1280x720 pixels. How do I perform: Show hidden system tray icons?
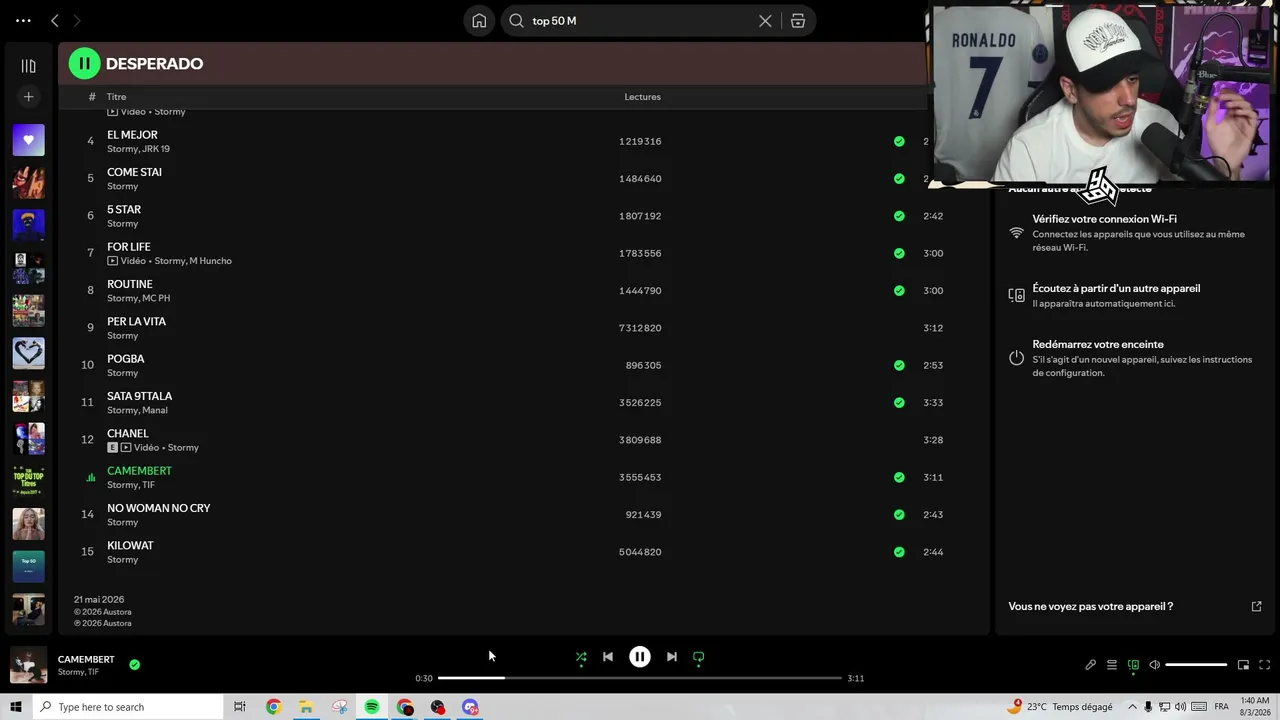(x=1133, y=707)
